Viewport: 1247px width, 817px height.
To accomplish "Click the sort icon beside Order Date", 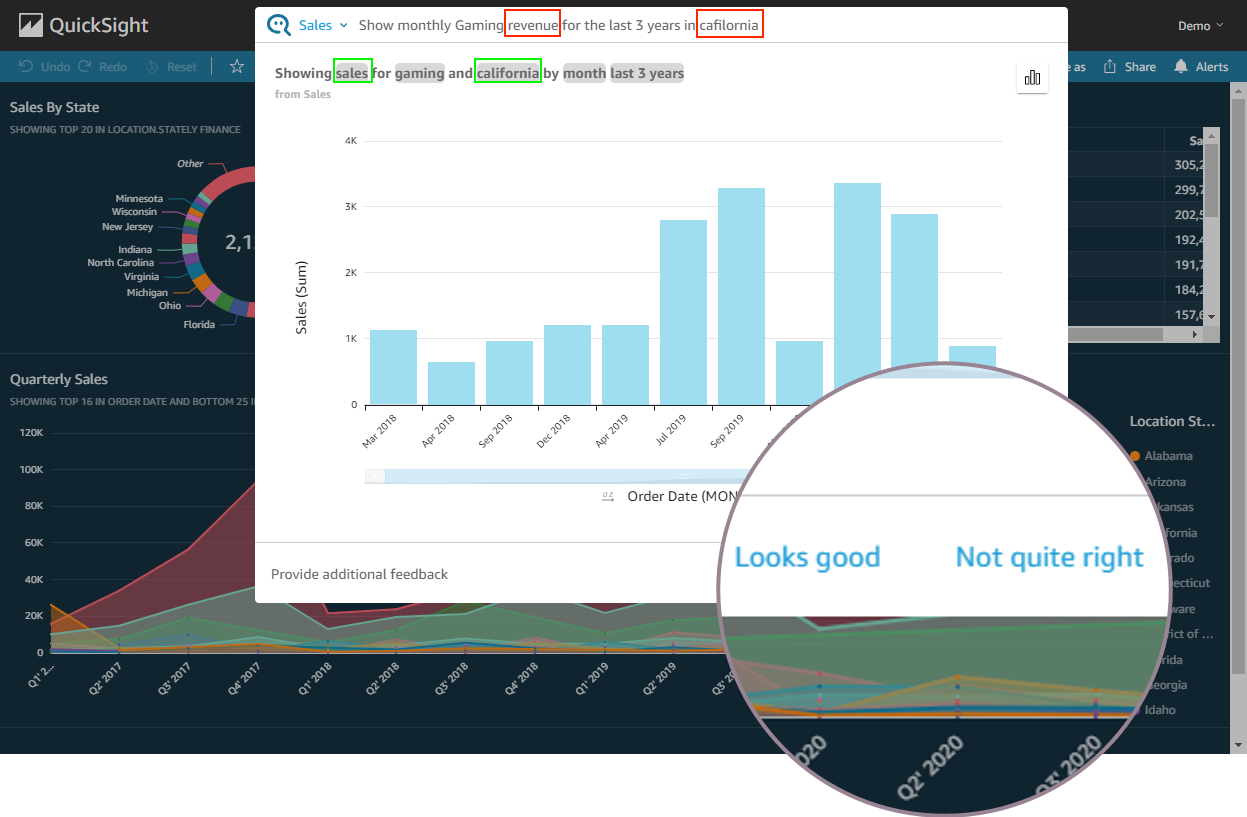I will 608,497.
